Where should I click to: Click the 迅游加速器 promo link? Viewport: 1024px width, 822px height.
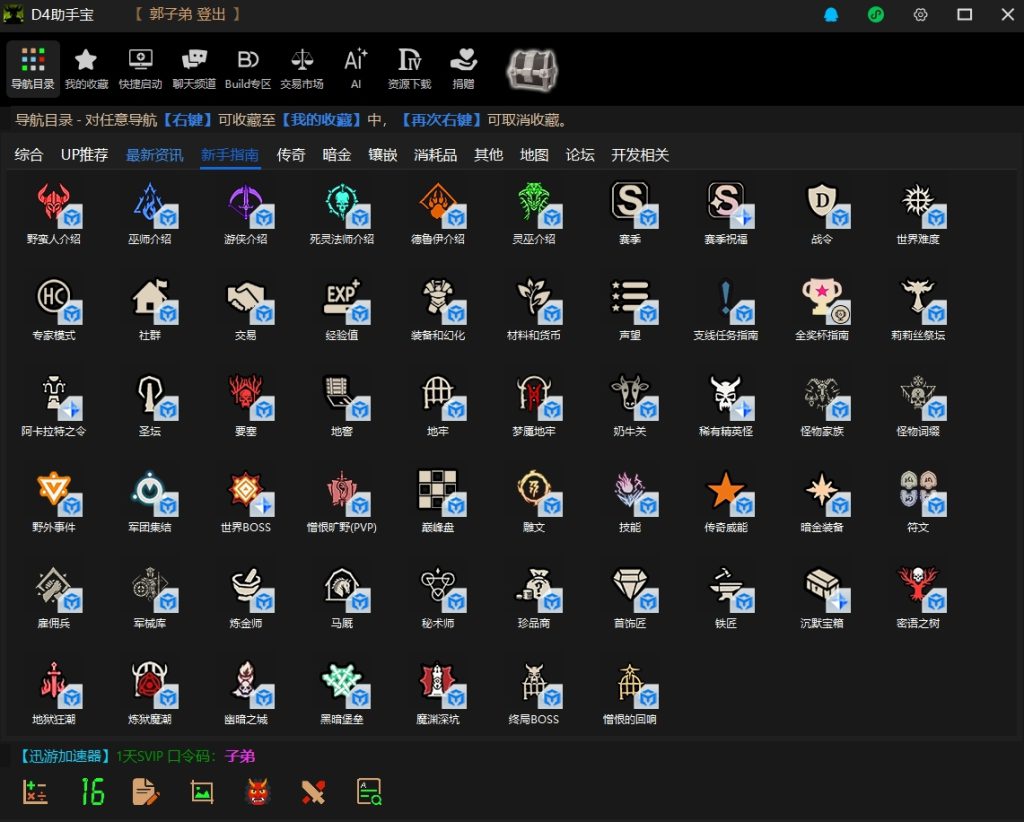(x=63, y=756)
